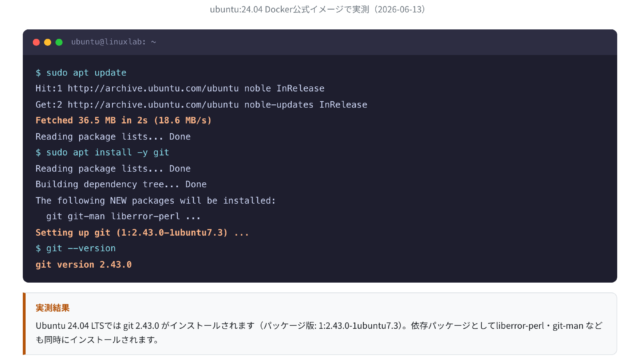Click the 'git version 2.43.0' output
The height and width of the screenshot is (360, 640).
(x=83, y=264)
